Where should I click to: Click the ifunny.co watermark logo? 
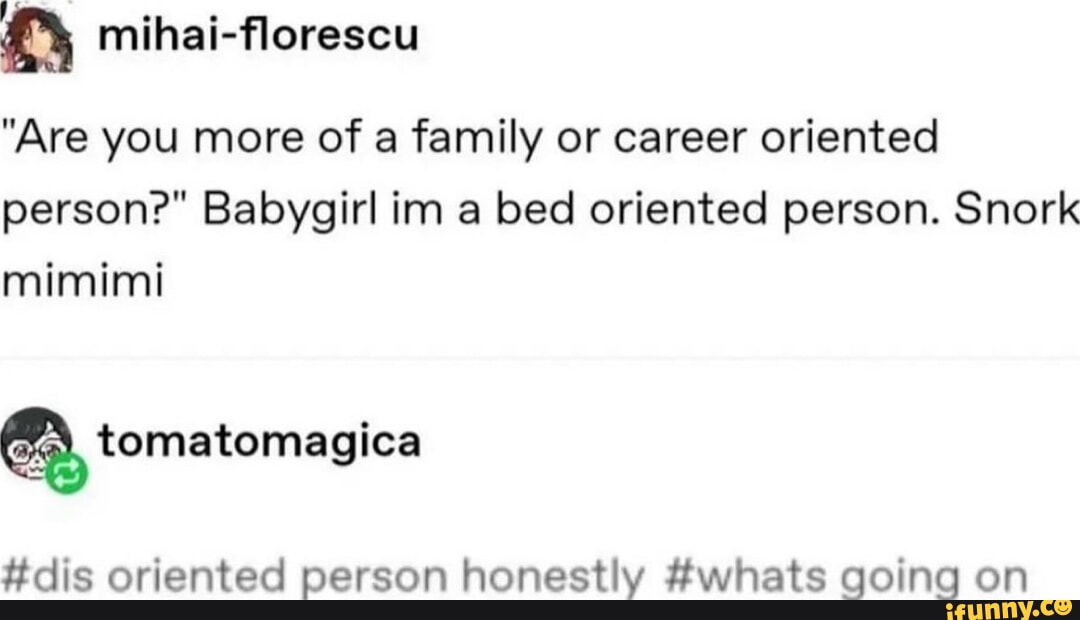[1007, 608]
